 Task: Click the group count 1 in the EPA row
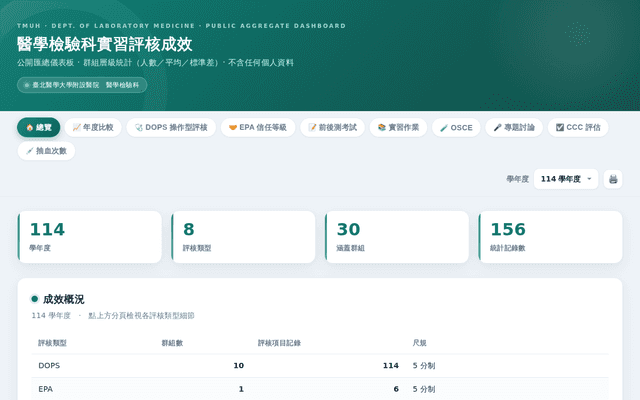click(241, 389)
